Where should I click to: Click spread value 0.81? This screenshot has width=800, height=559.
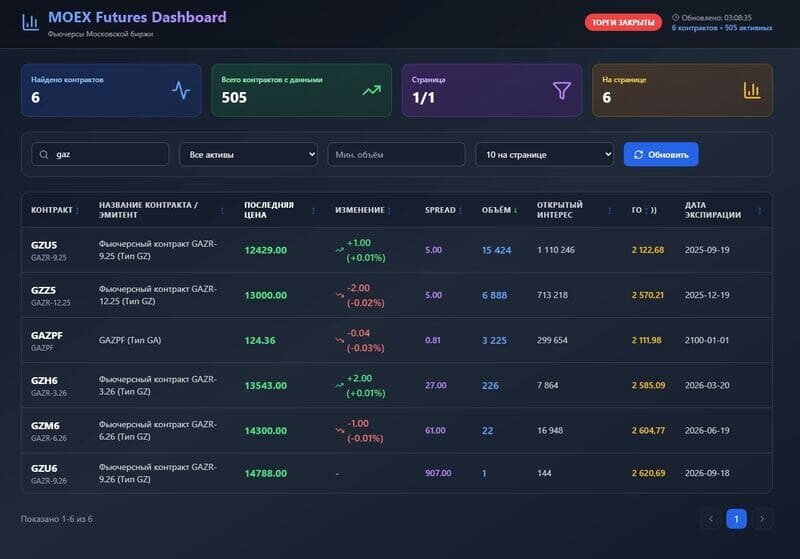pos(433,340)
